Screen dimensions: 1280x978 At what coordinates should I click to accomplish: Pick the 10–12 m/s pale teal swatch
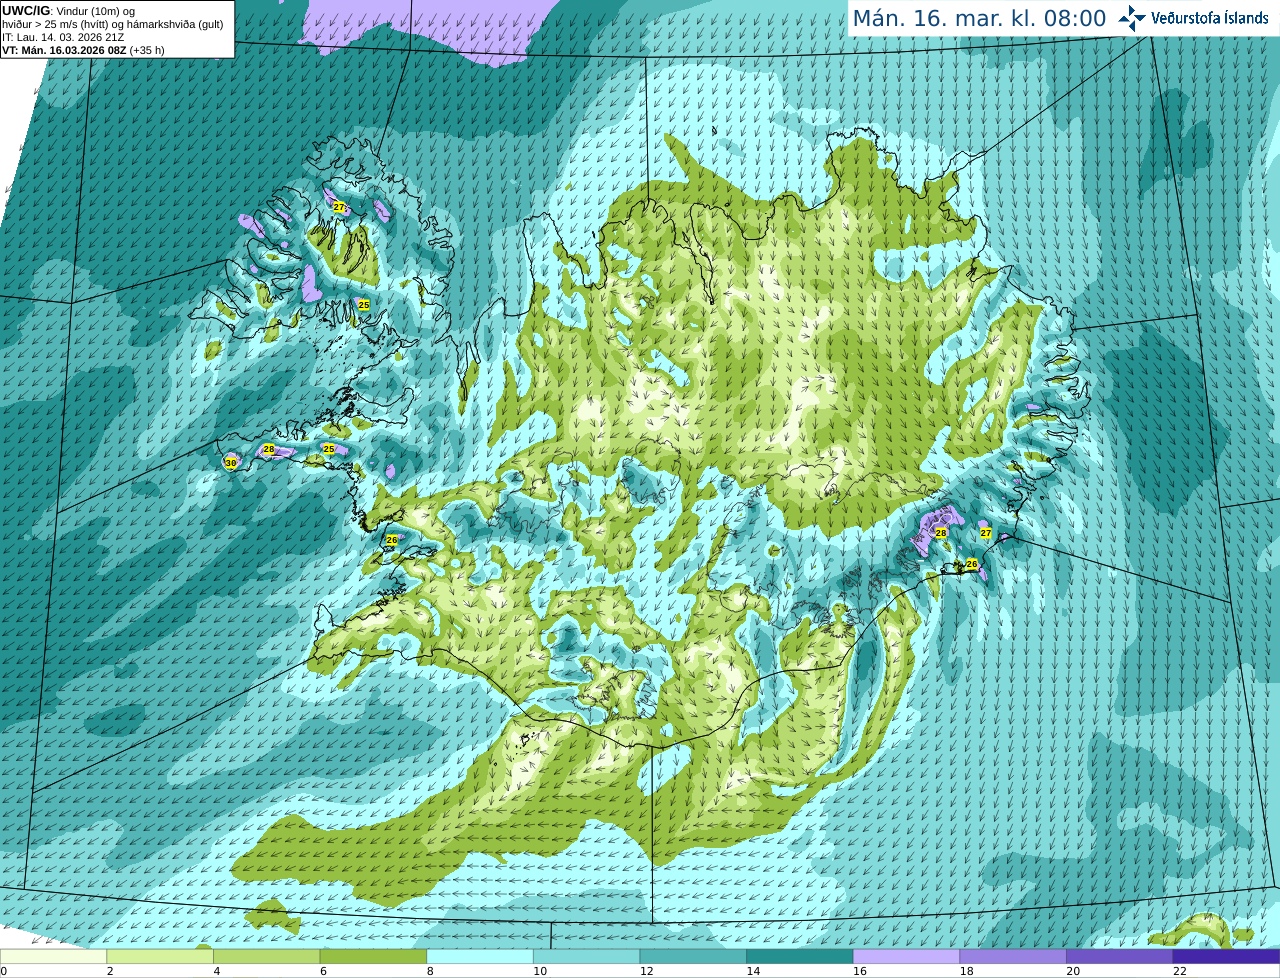586,956
